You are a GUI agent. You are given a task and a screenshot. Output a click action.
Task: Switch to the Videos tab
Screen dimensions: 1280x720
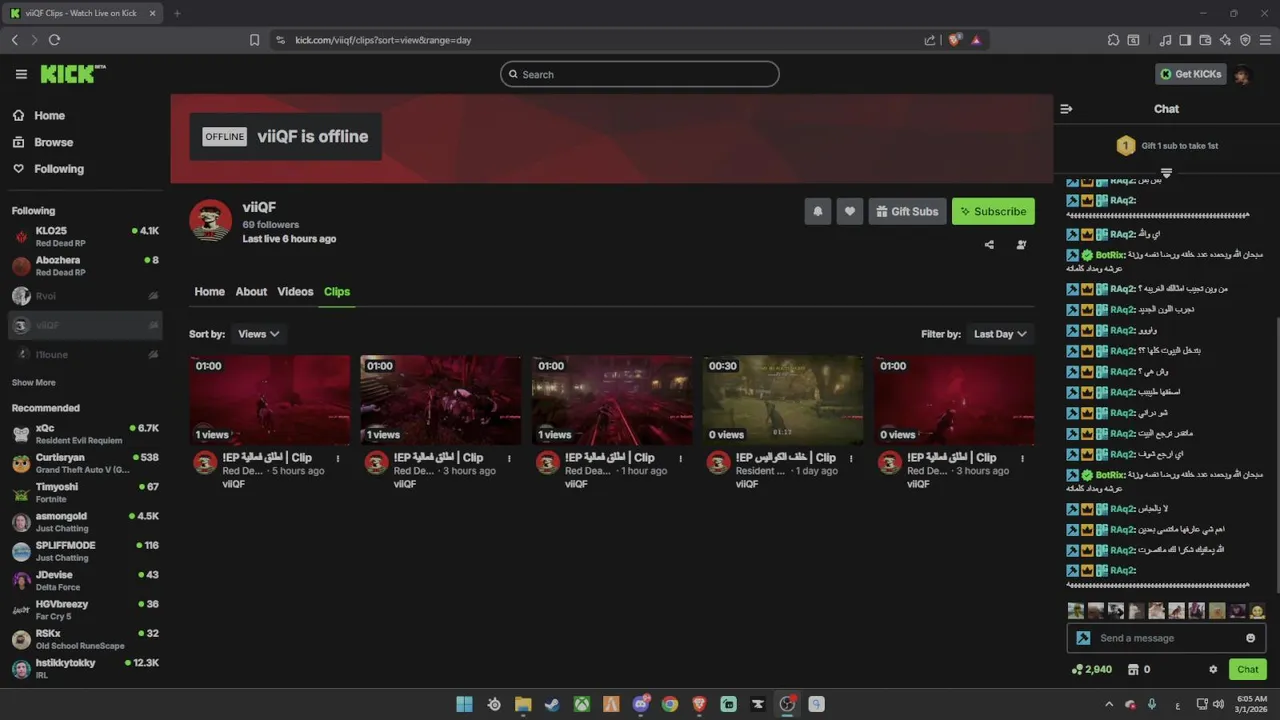point(295,292)
